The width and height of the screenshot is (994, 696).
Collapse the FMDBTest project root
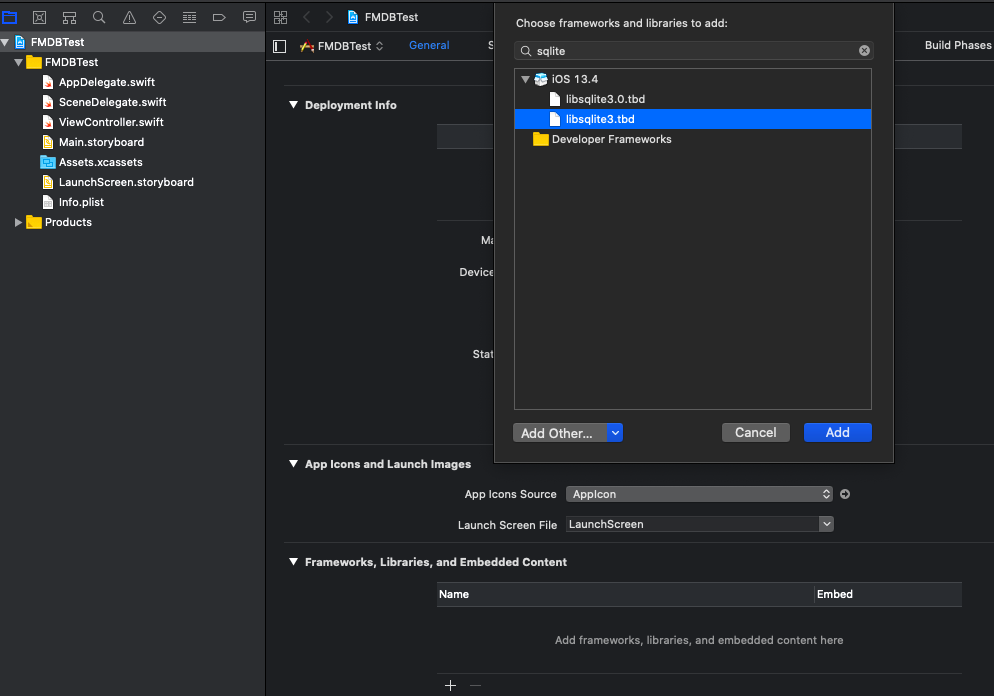coord(5,42)
